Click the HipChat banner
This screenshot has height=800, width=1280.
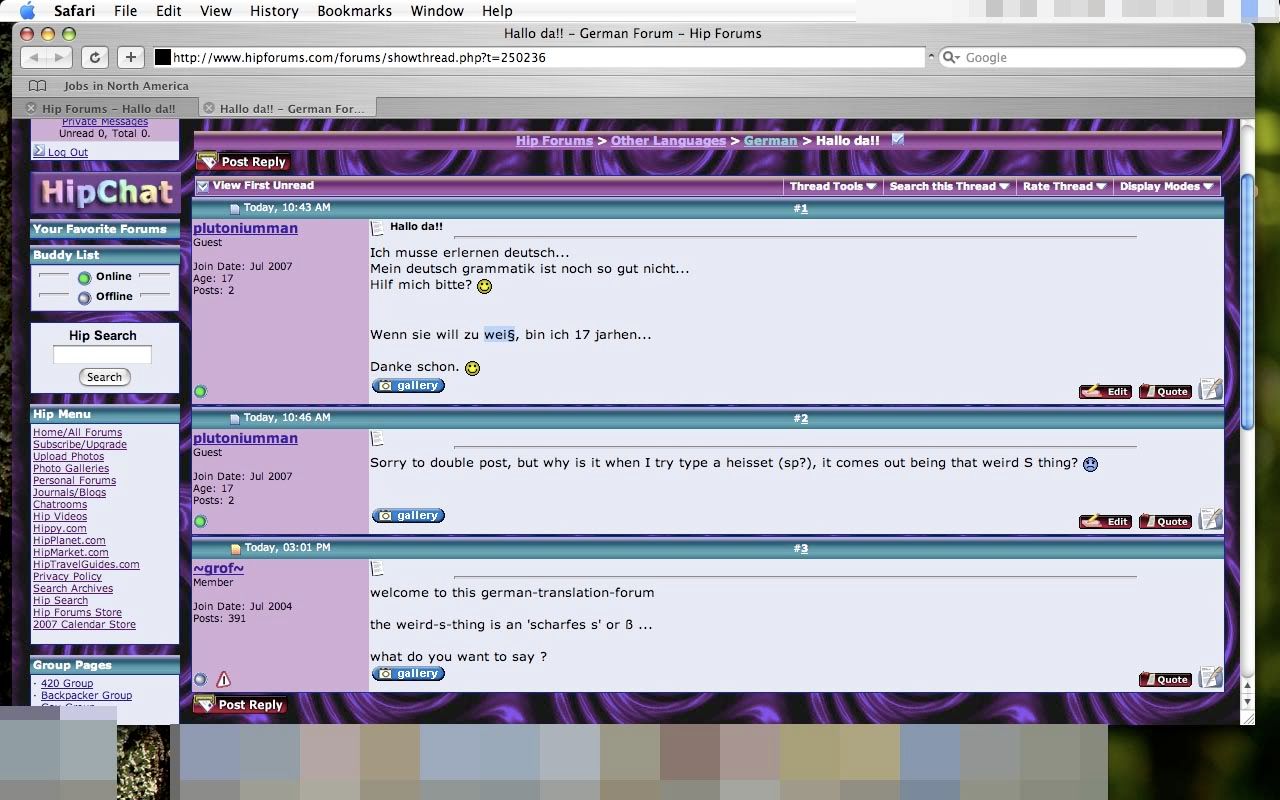(x=105, y=193)
